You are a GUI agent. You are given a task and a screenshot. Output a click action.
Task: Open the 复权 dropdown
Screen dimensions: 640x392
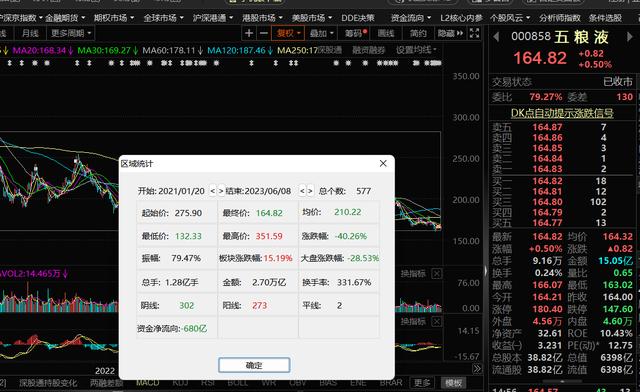click(288, 33)
